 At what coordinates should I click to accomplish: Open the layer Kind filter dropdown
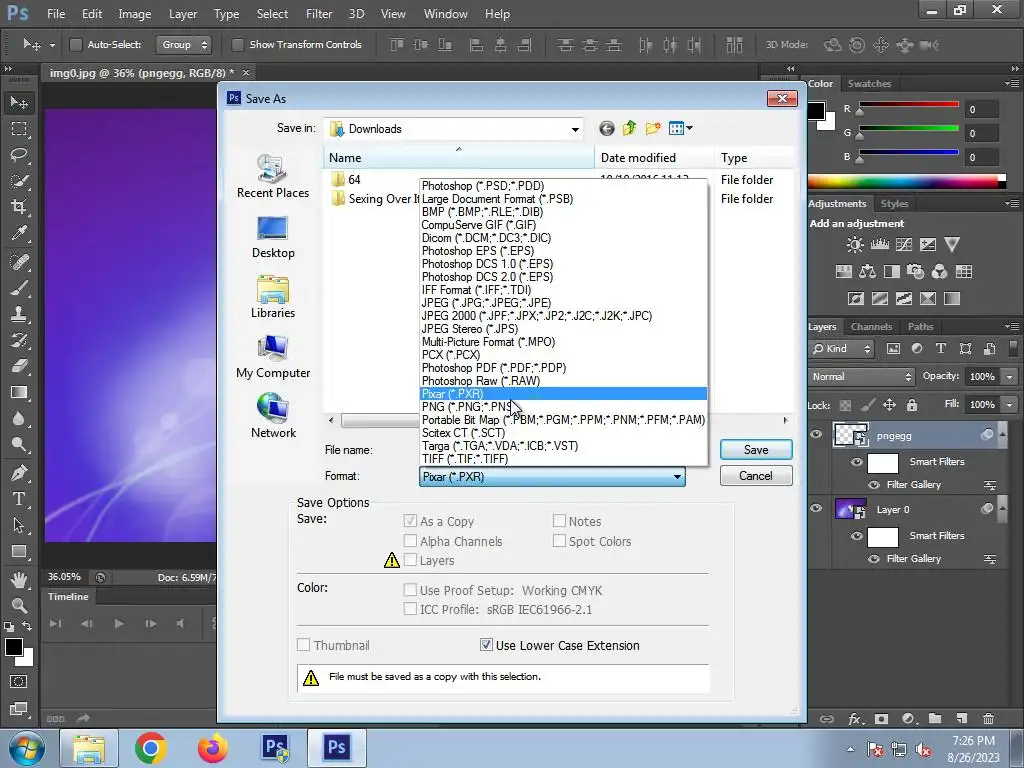point(842,349)
